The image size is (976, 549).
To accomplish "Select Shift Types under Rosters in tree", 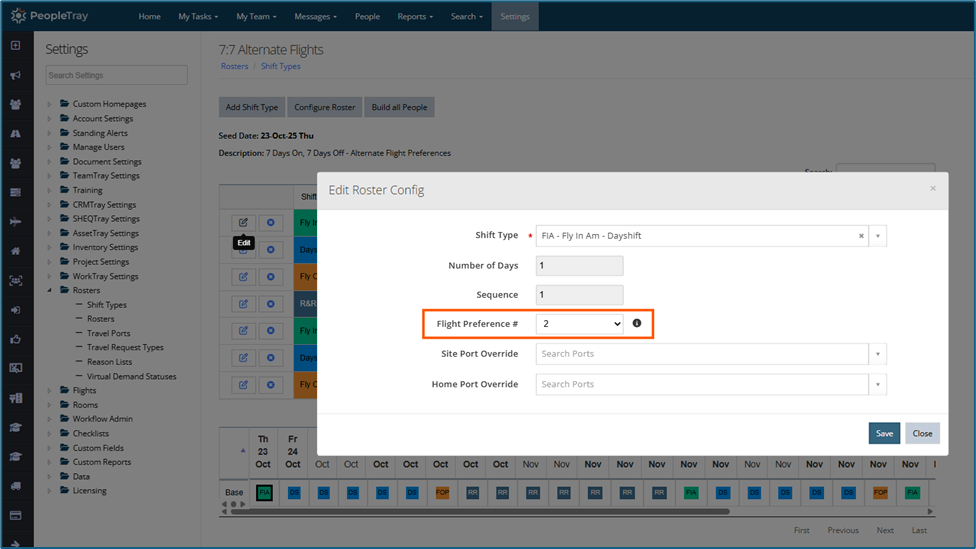I will (x=106, y=304).
